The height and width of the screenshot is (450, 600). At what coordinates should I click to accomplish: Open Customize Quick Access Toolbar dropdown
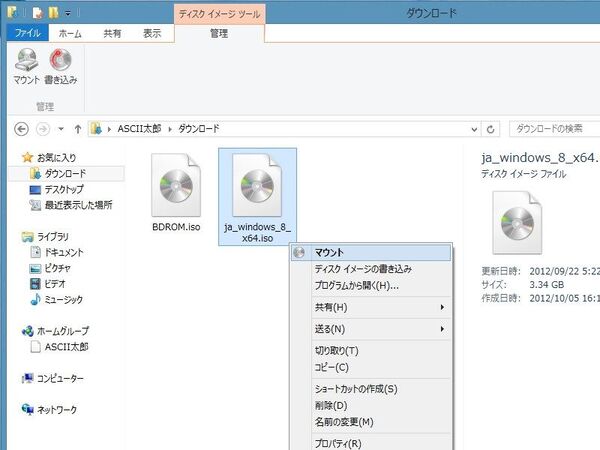point(68,13)
